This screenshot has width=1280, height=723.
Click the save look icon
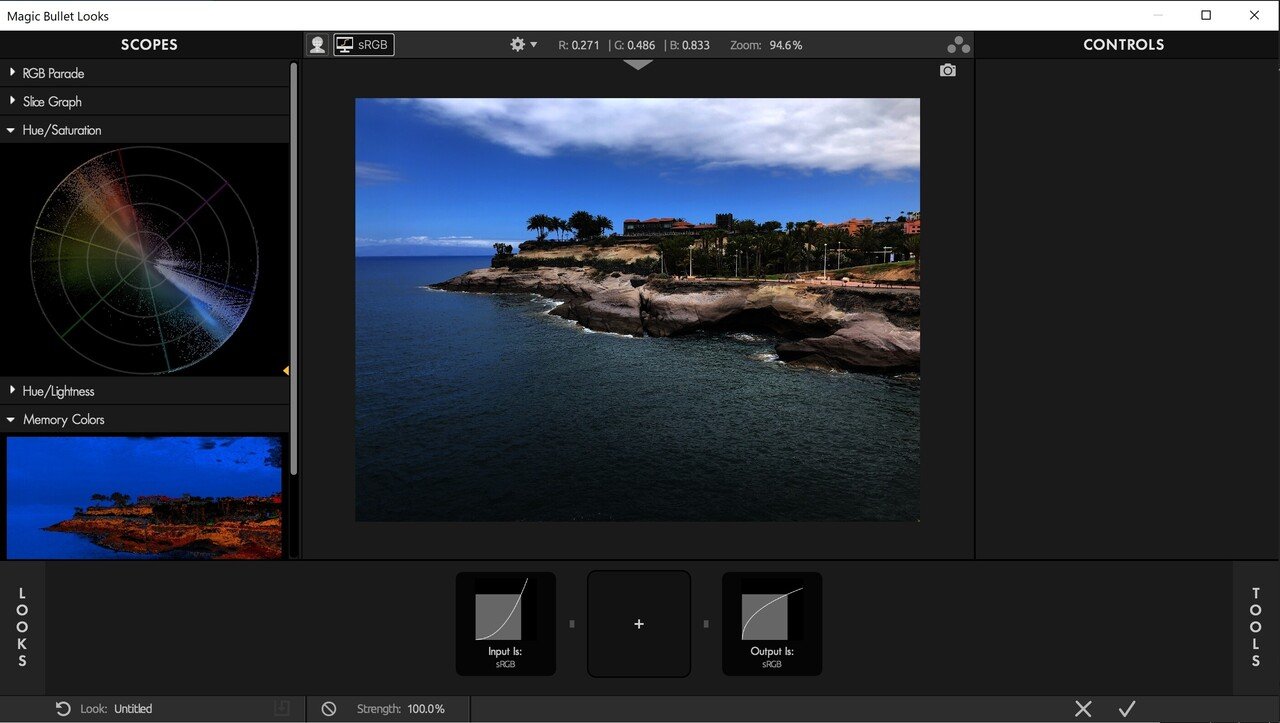(282, 709)
